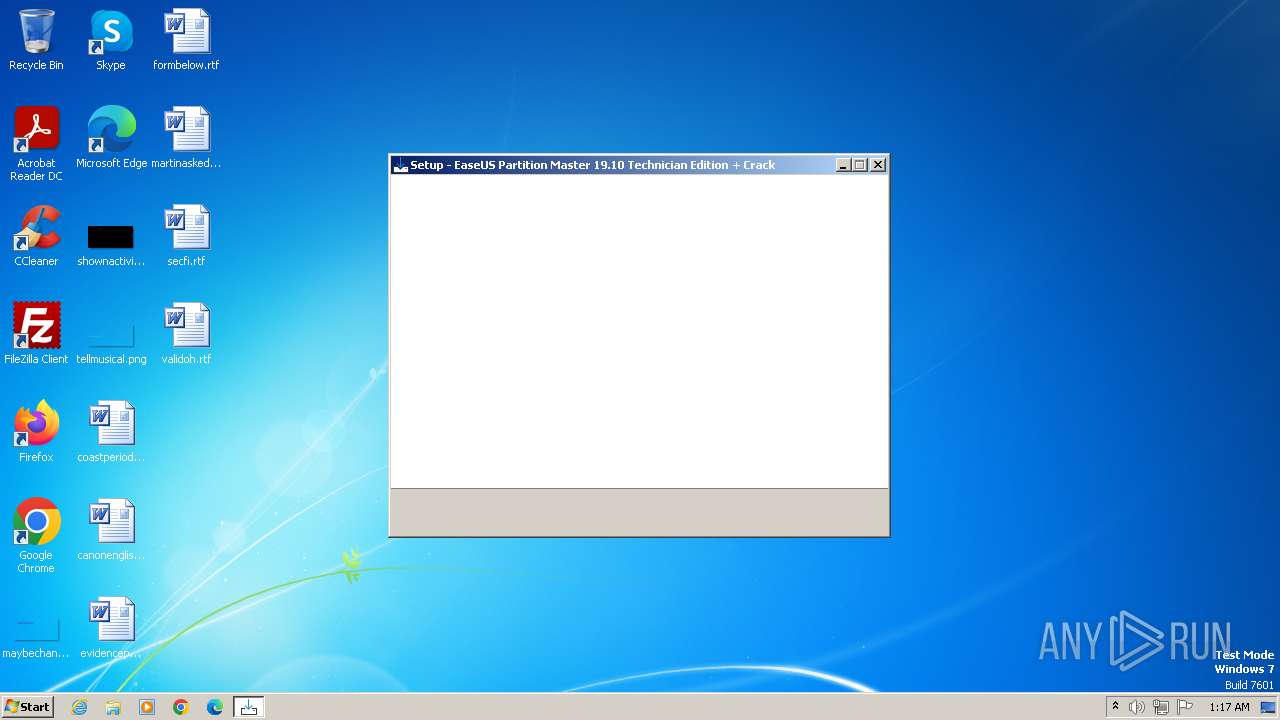Launch Google Chrome desktop shortcut

[36, 536]
